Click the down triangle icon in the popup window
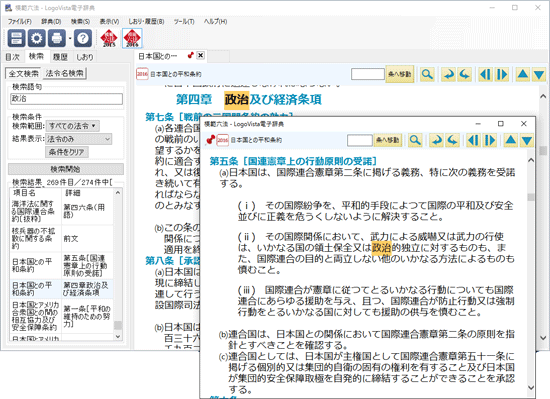Screen dimensions: 550x399 (527, 140)
